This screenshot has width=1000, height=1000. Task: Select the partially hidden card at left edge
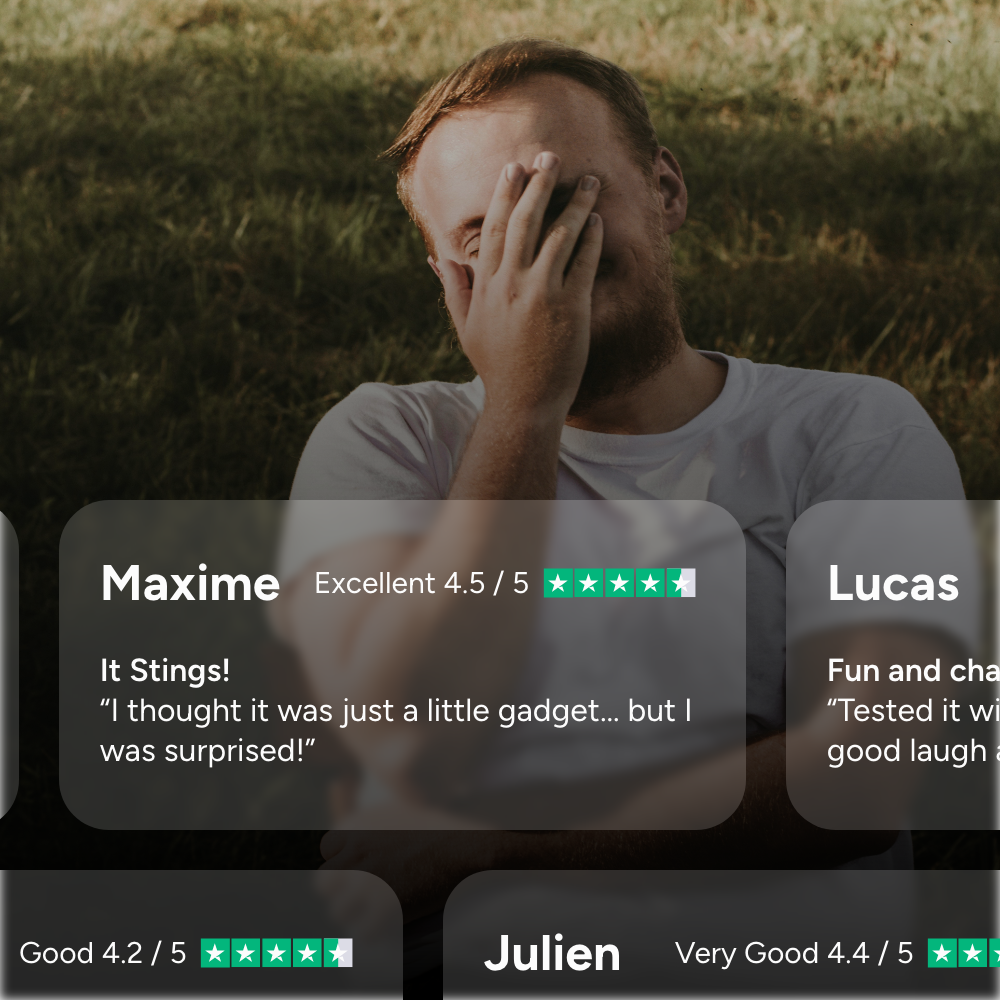click(x=8, y=663)
